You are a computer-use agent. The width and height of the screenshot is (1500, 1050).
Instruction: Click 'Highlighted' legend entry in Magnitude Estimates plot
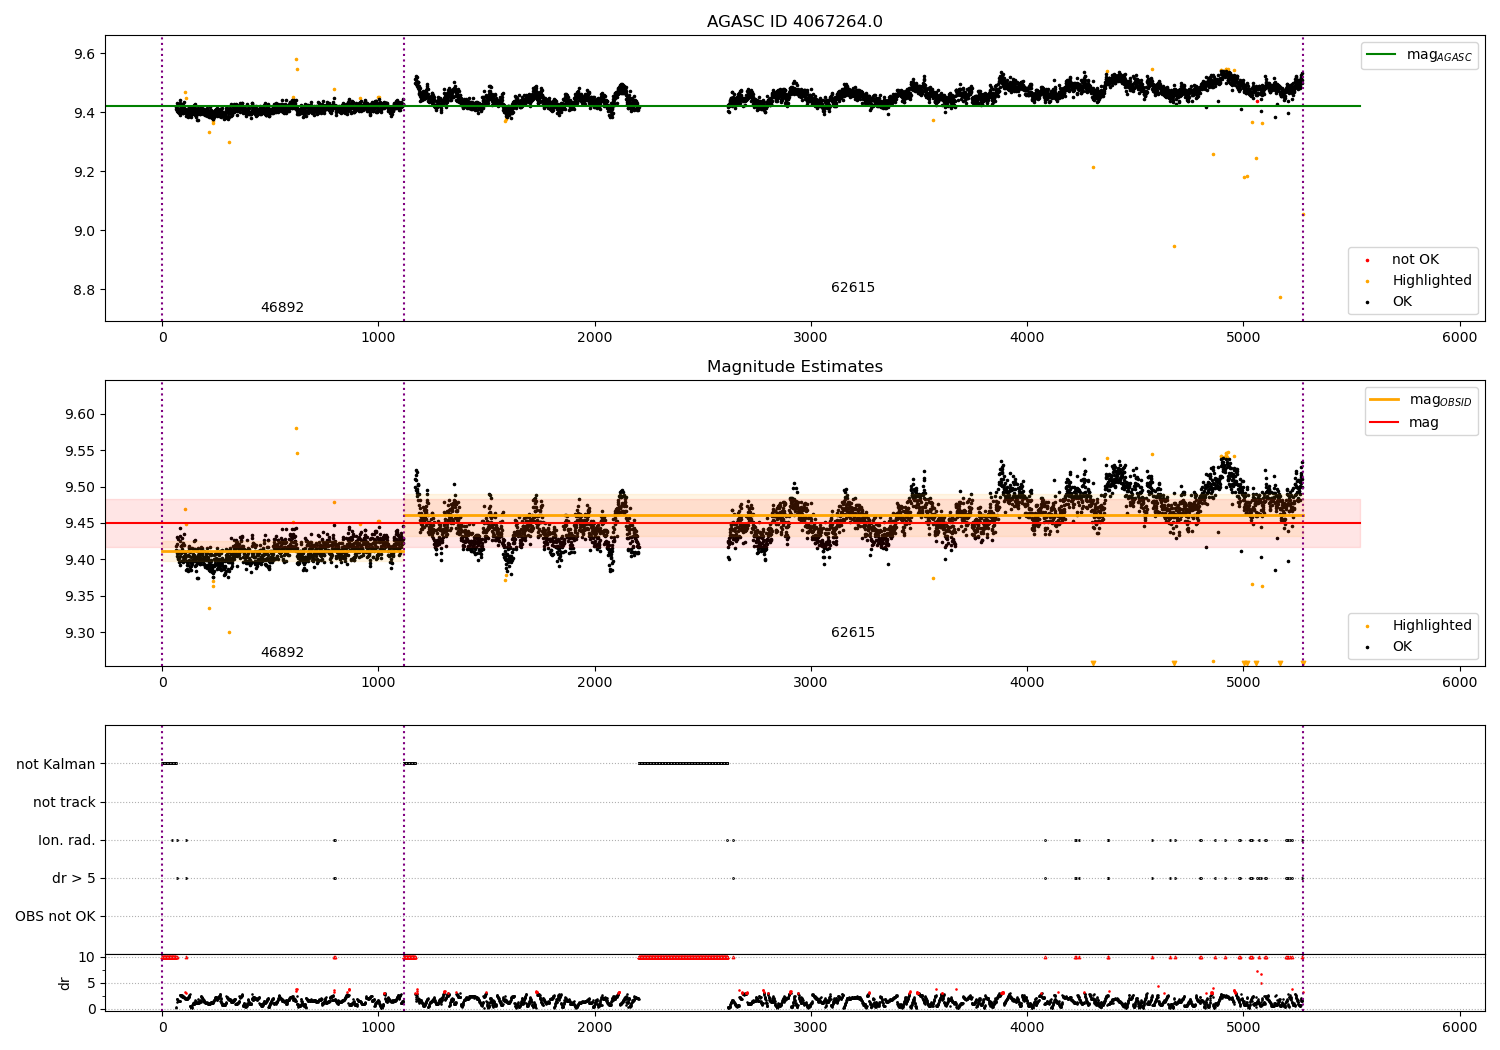click(1432, 626)
